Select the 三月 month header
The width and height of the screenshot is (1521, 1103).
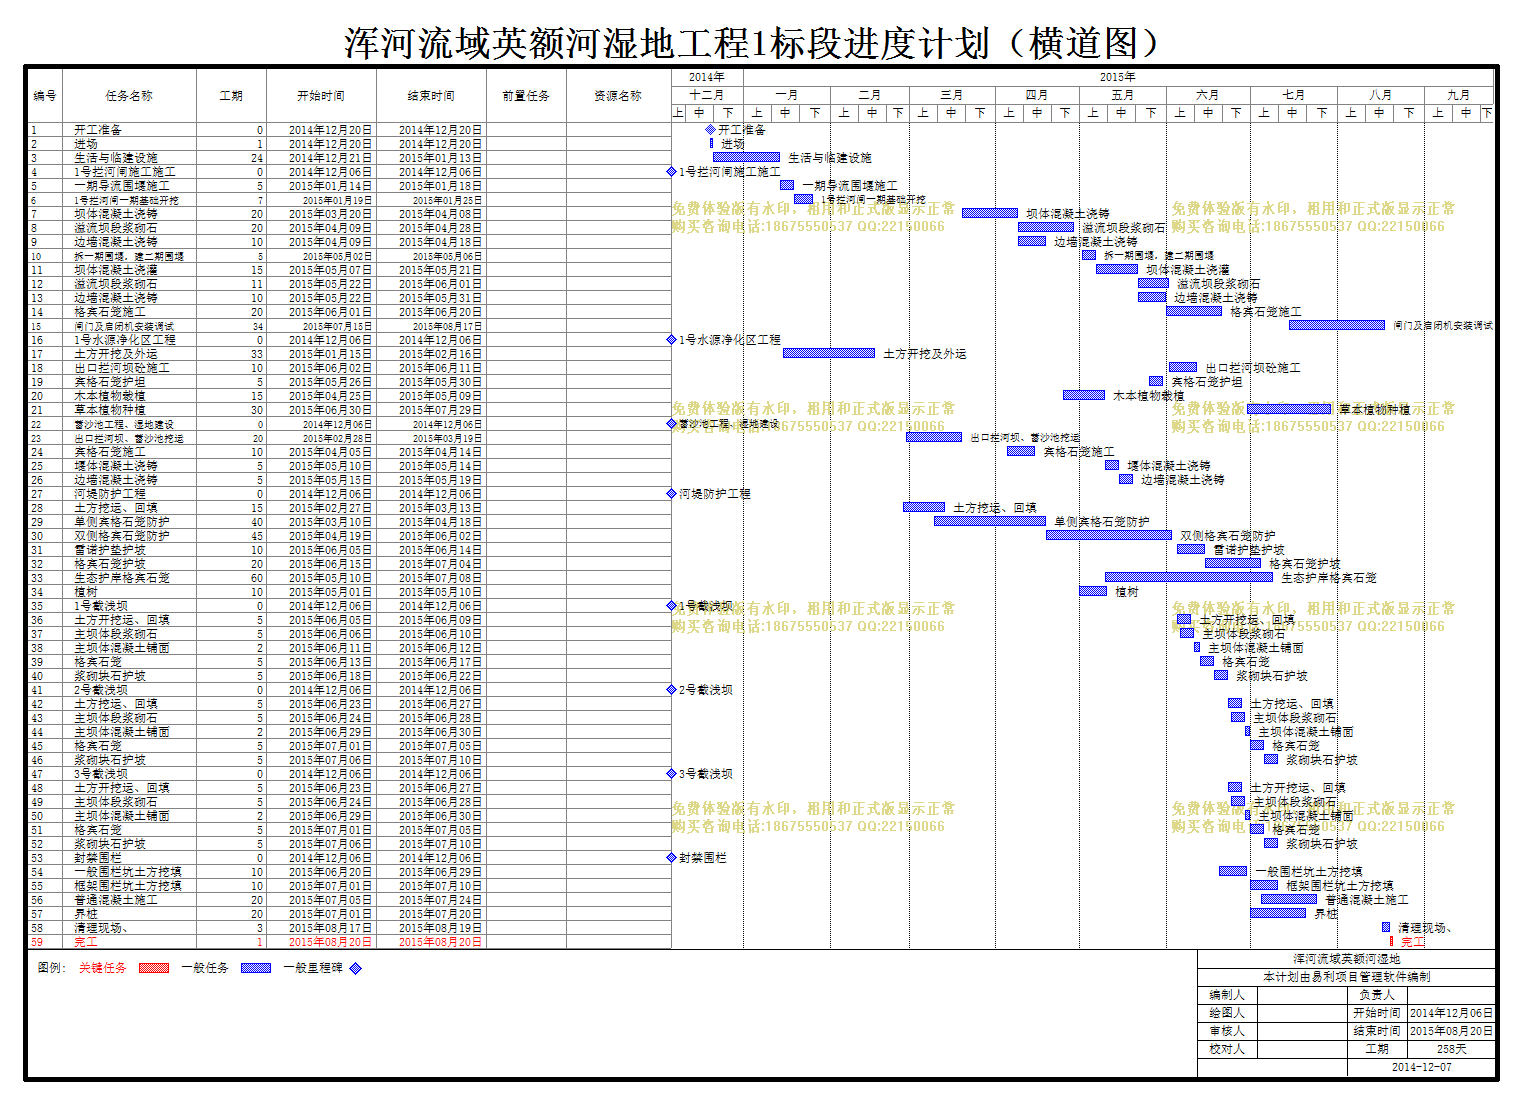click(x=951, y=95)
